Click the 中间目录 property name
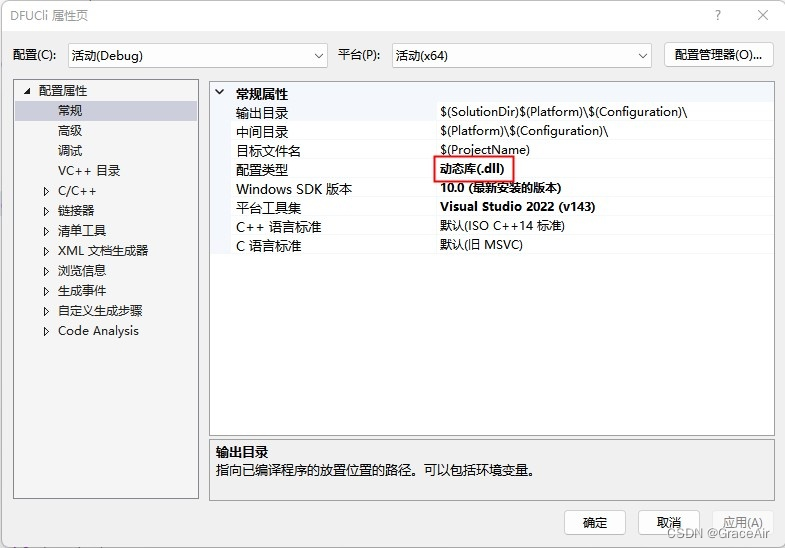 (262, 132)
